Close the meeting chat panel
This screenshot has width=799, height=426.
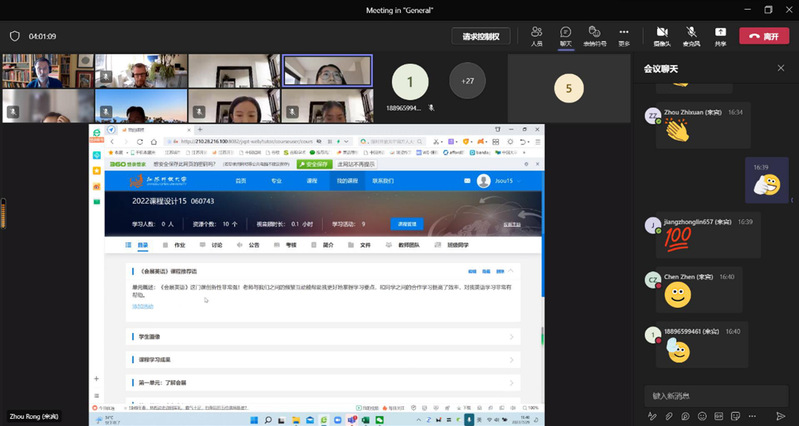(781, 68)
